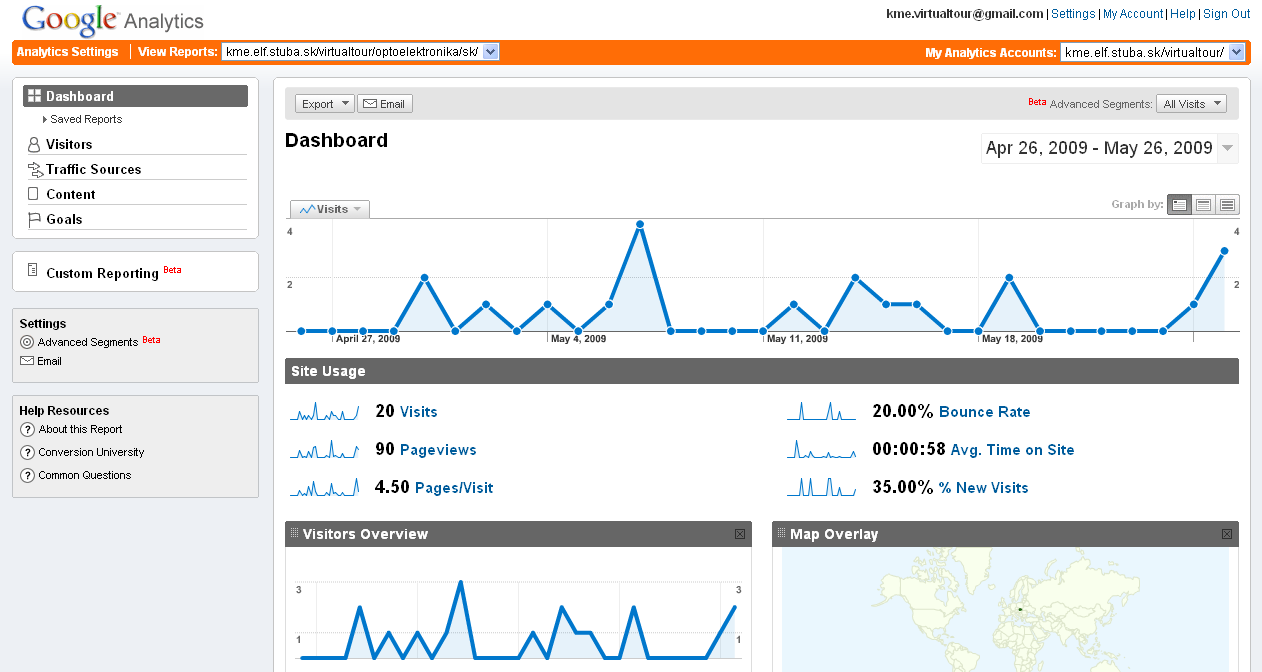Grab the Map Overlay drag handle
1262x672 pixels.
[782, 534]
